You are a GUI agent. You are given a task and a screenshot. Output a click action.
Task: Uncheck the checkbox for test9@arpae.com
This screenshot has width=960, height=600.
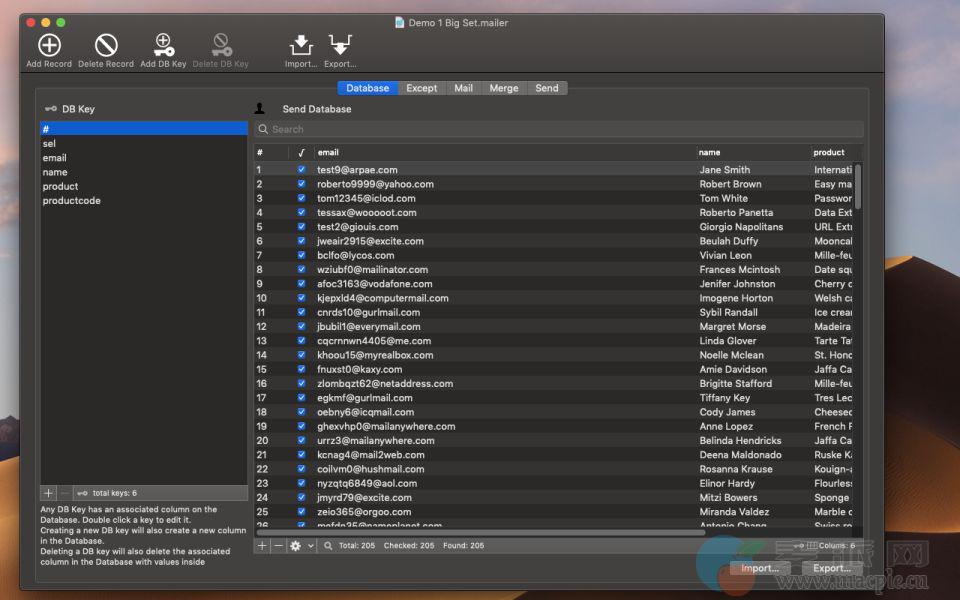tap(302, 170)
